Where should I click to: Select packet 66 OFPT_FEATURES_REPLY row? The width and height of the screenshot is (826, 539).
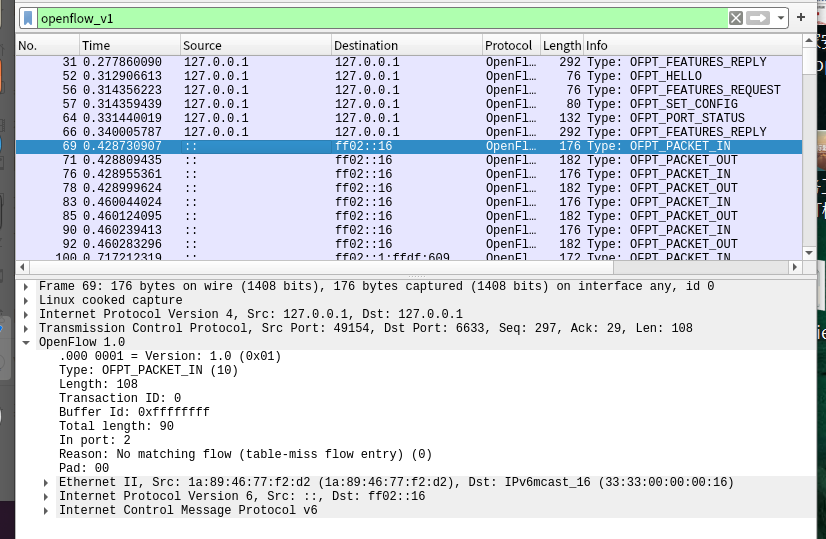tap(409, 132)
